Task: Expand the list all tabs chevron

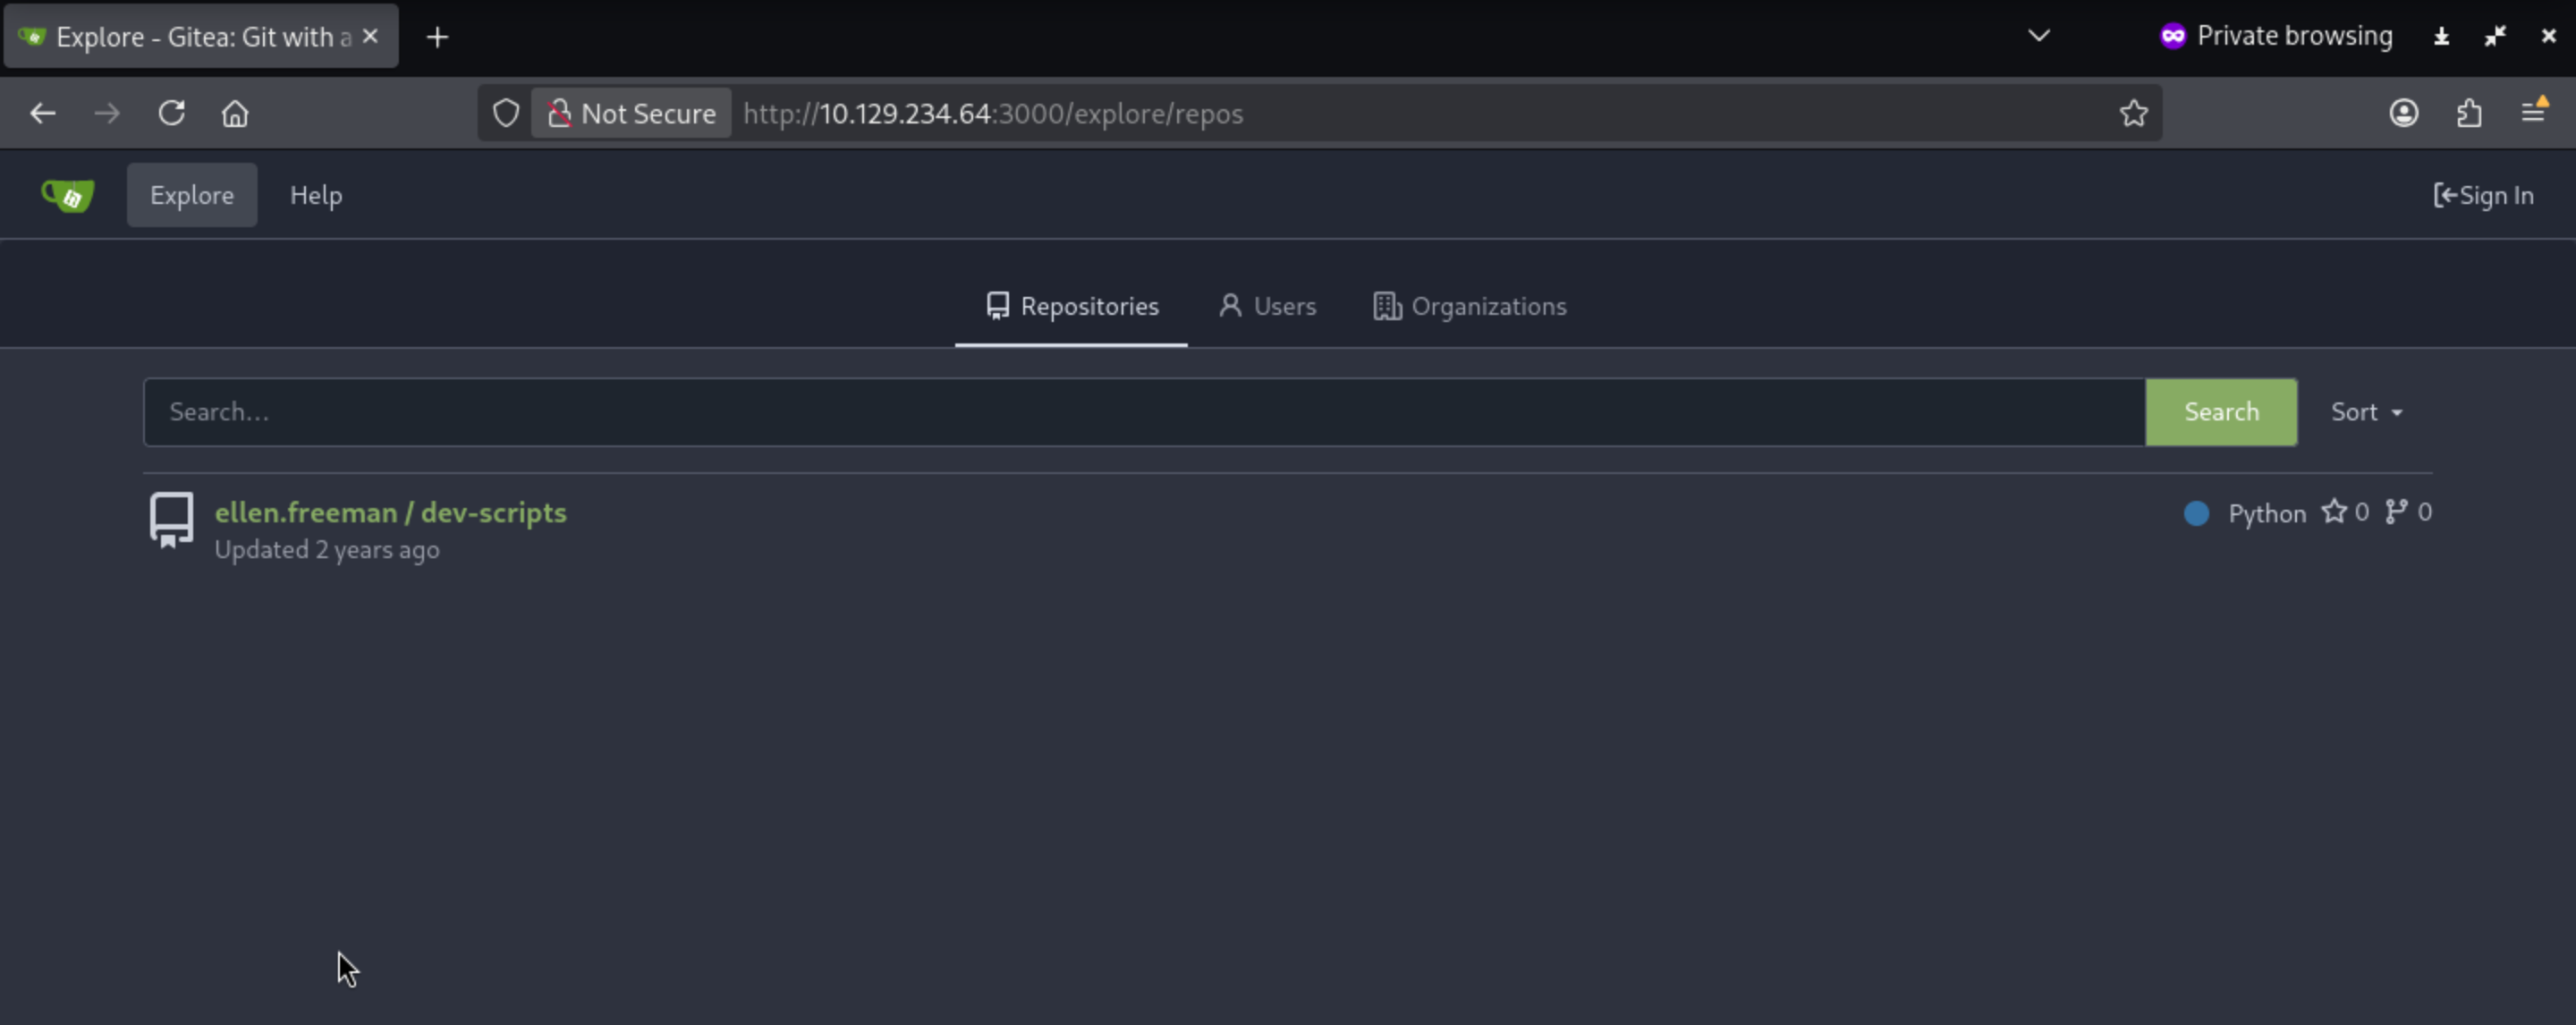Action: click(2039, 36)
